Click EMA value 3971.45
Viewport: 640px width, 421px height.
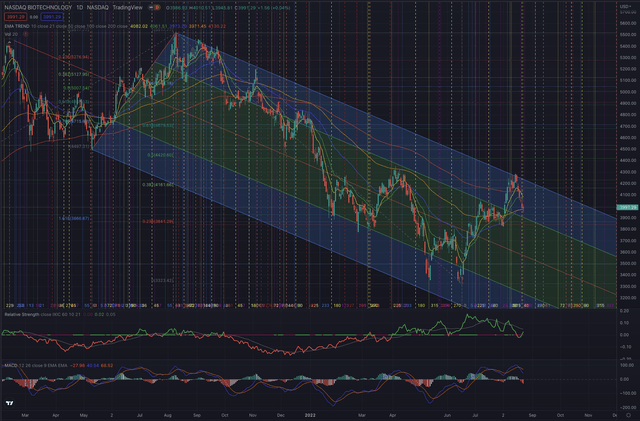pyautogui.click(x=198, y=26)
